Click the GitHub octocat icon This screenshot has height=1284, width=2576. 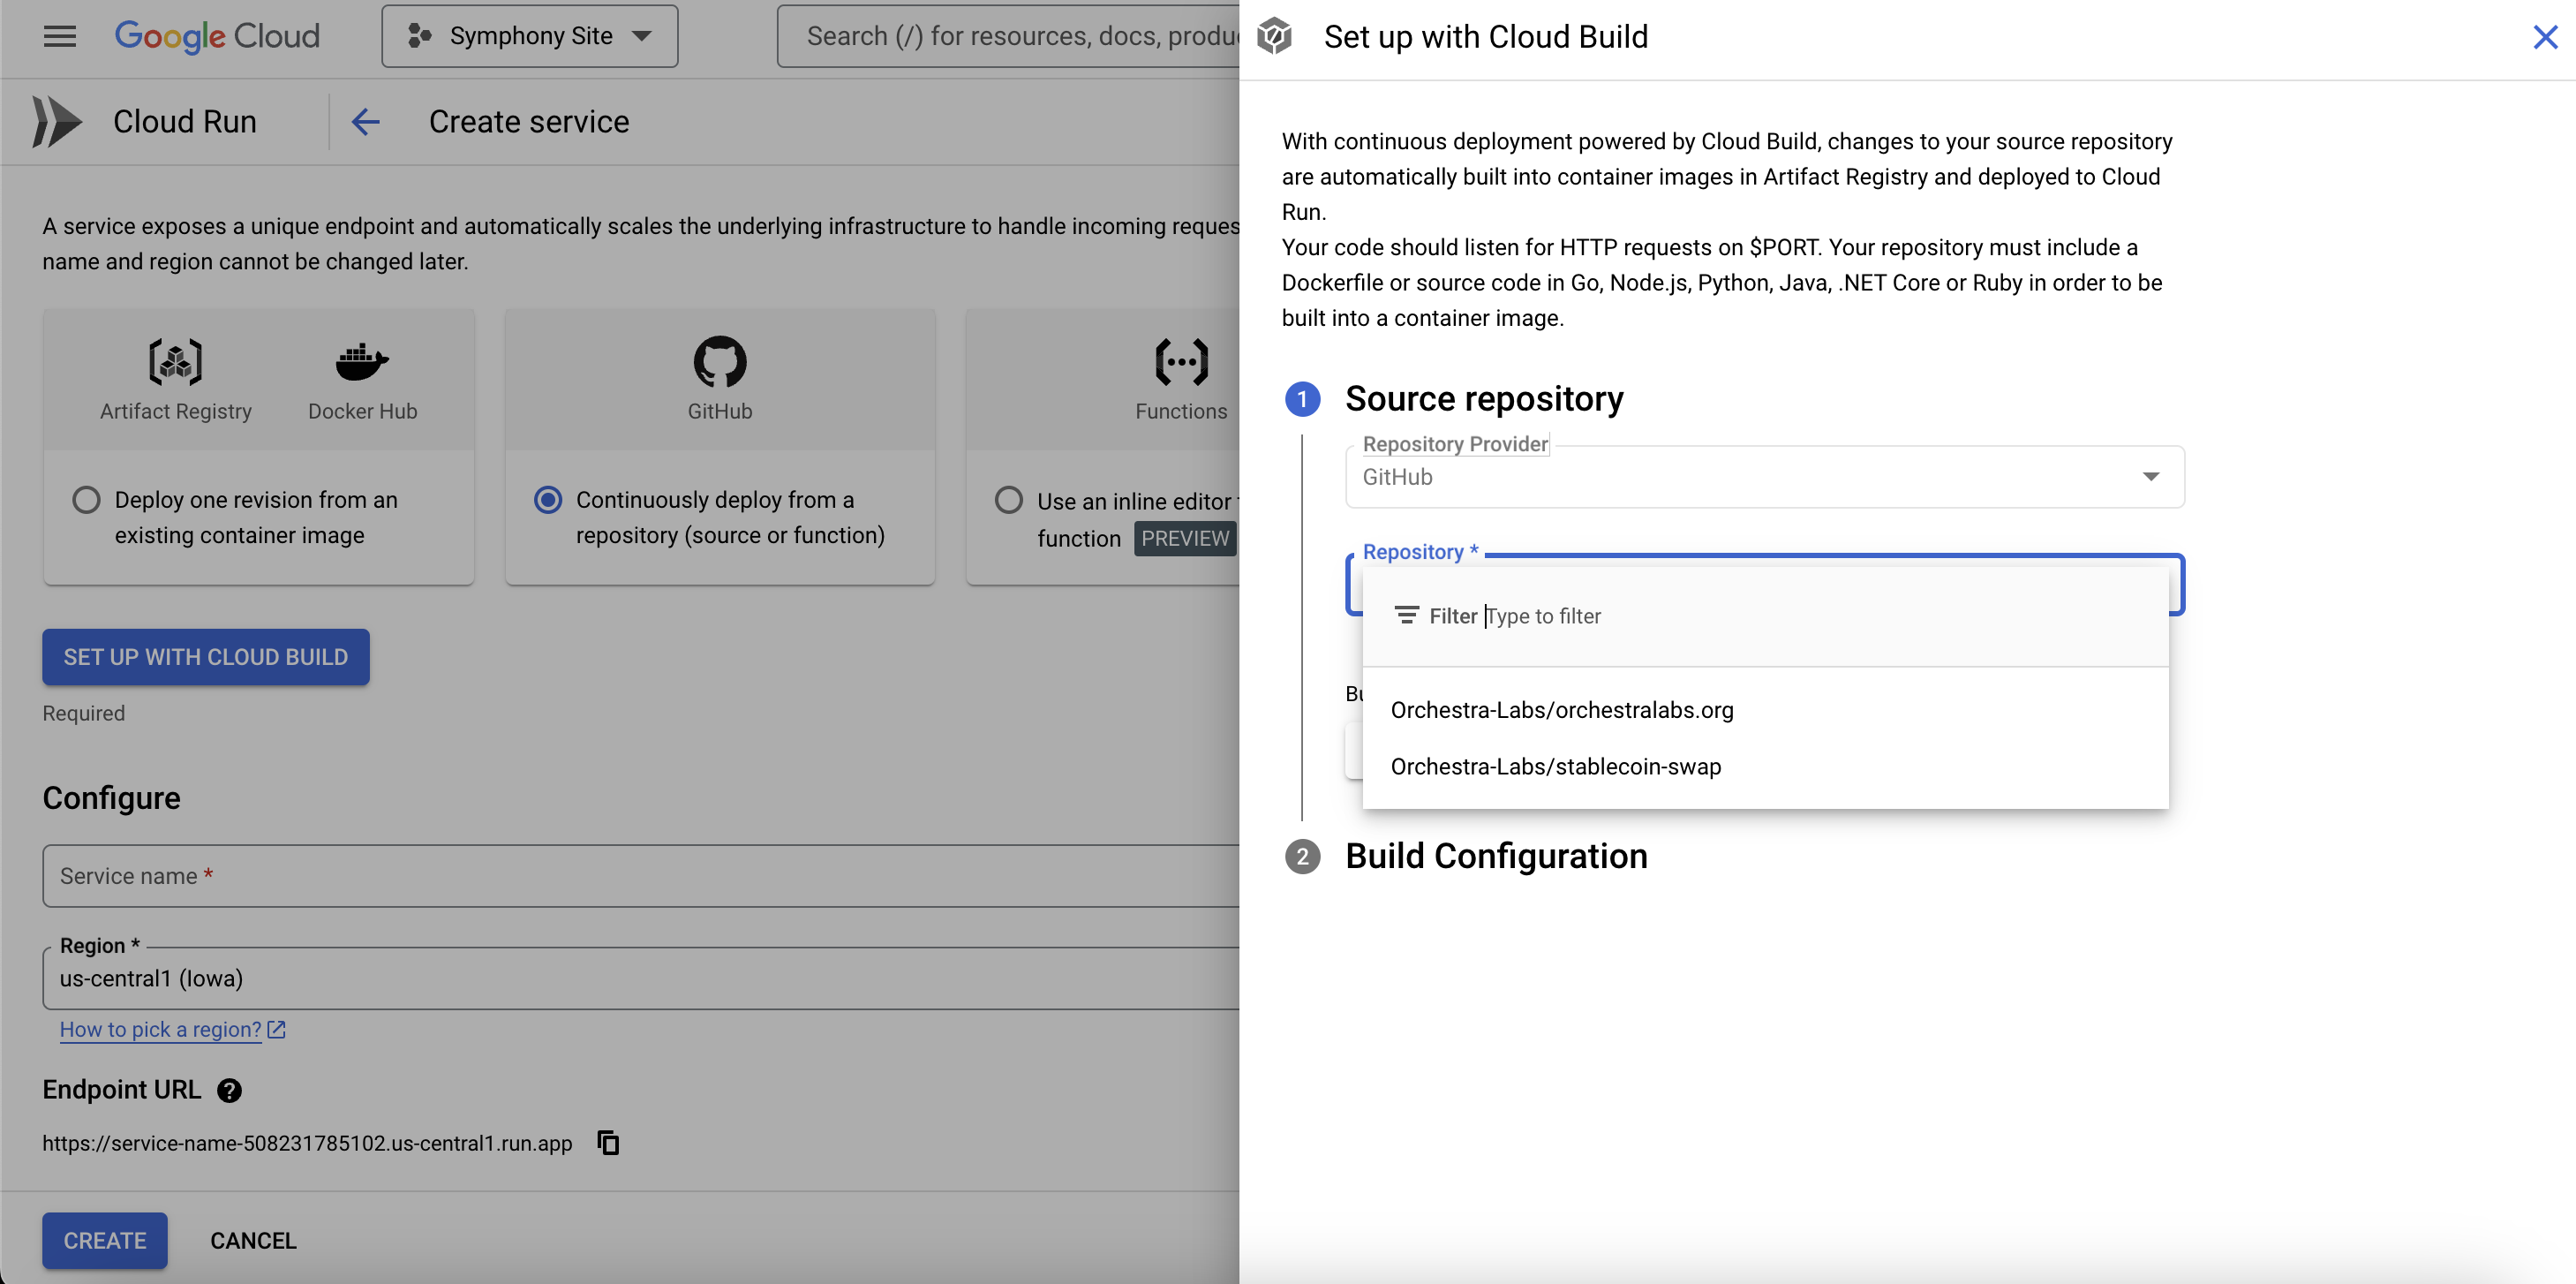coord(719,361)
